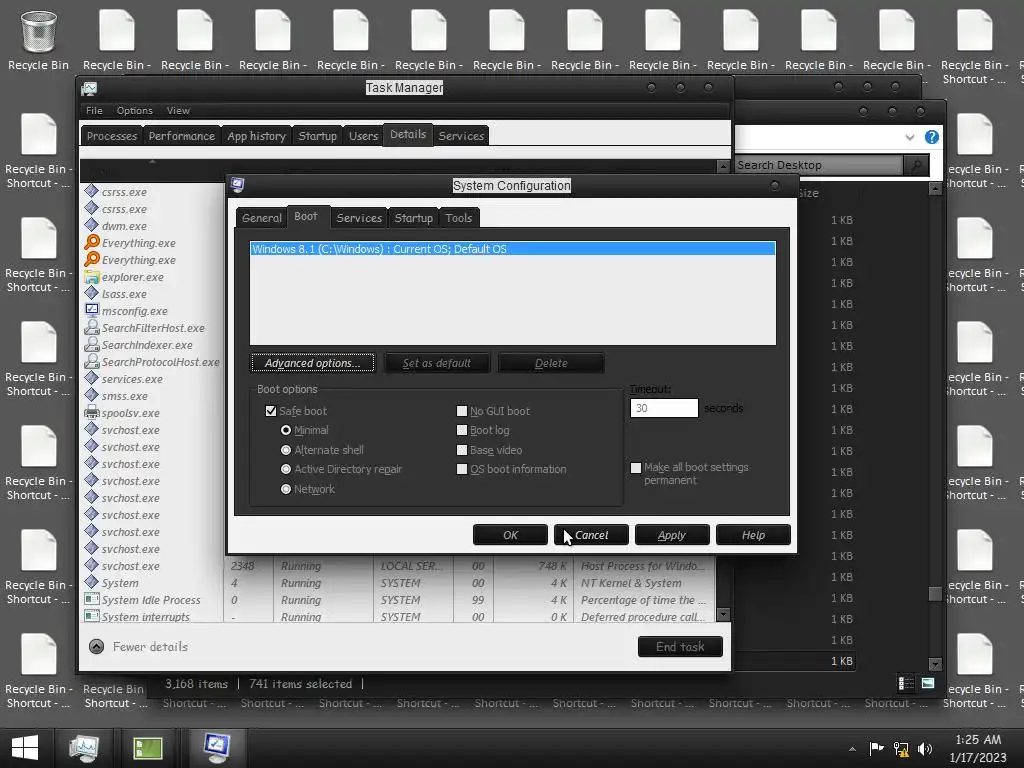This screenshot has width=1024, height=768.
Task: Open the Explorer help question icon
Action: (x=932, y=137)
